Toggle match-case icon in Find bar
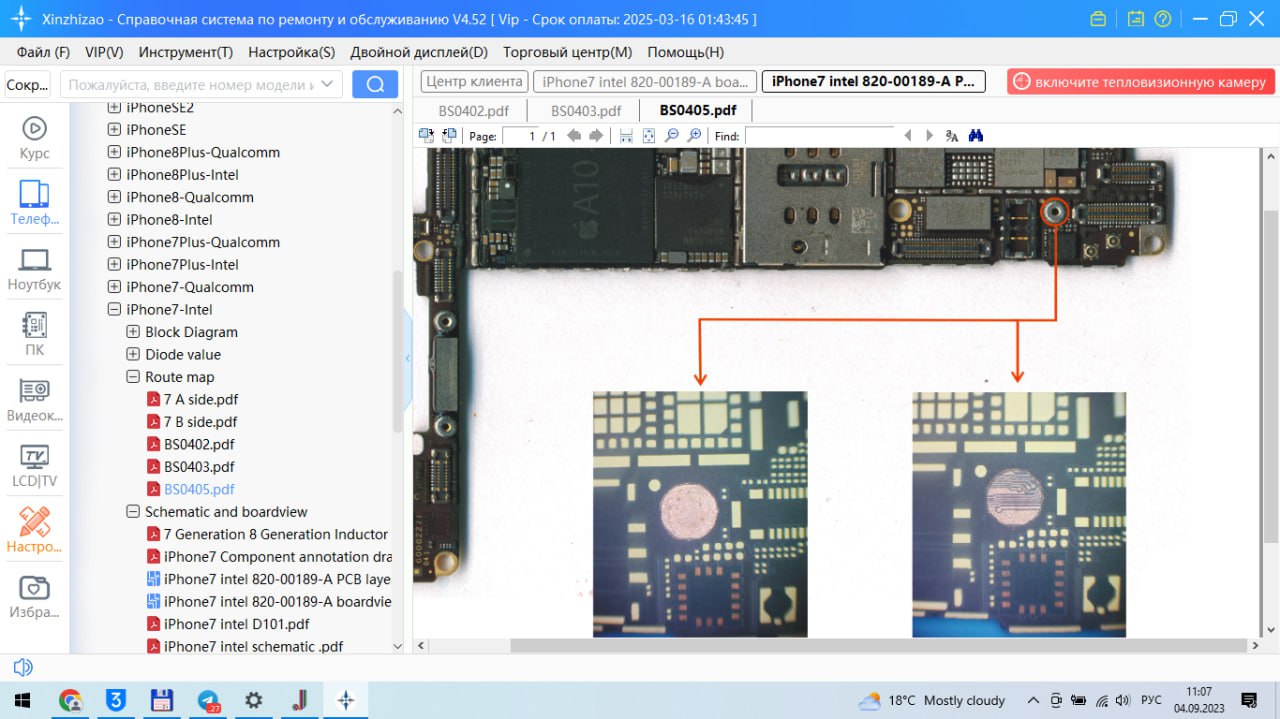Viewport: 1280px width, 719px height. pos(952,136)
